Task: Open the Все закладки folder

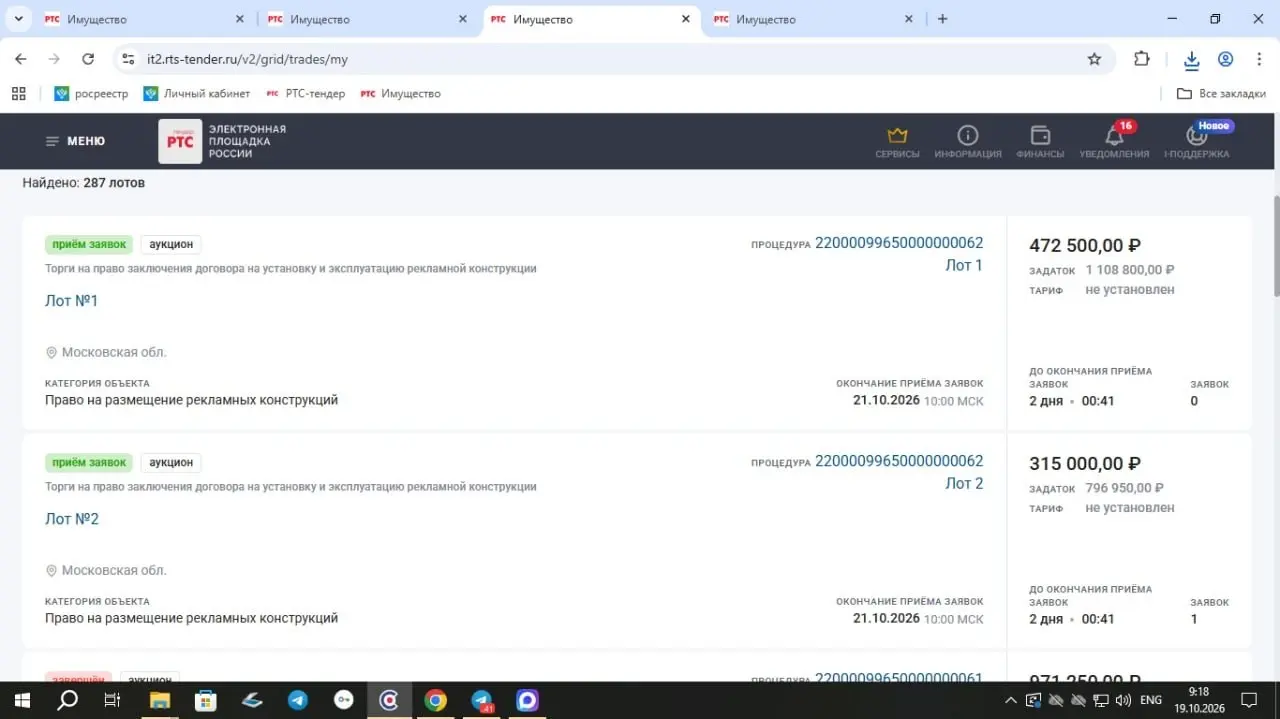Action: 1221,93
